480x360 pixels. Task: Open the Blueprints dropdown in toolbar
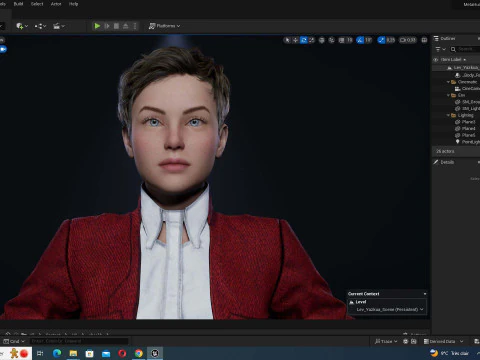[40, 26]
